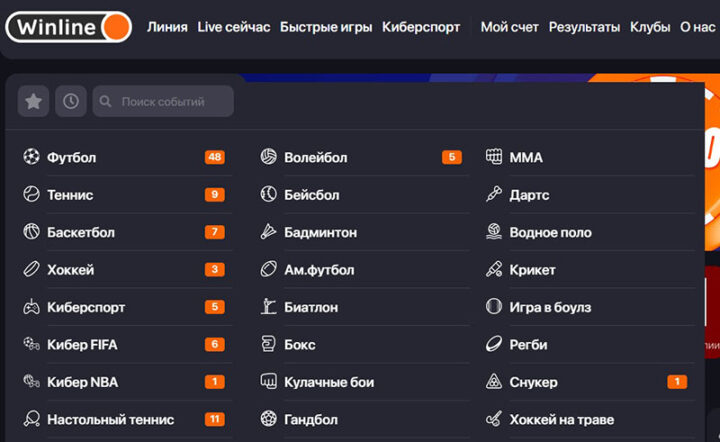Click the 7 badge next to Баскетбол
720x442 pixels.
214,232
